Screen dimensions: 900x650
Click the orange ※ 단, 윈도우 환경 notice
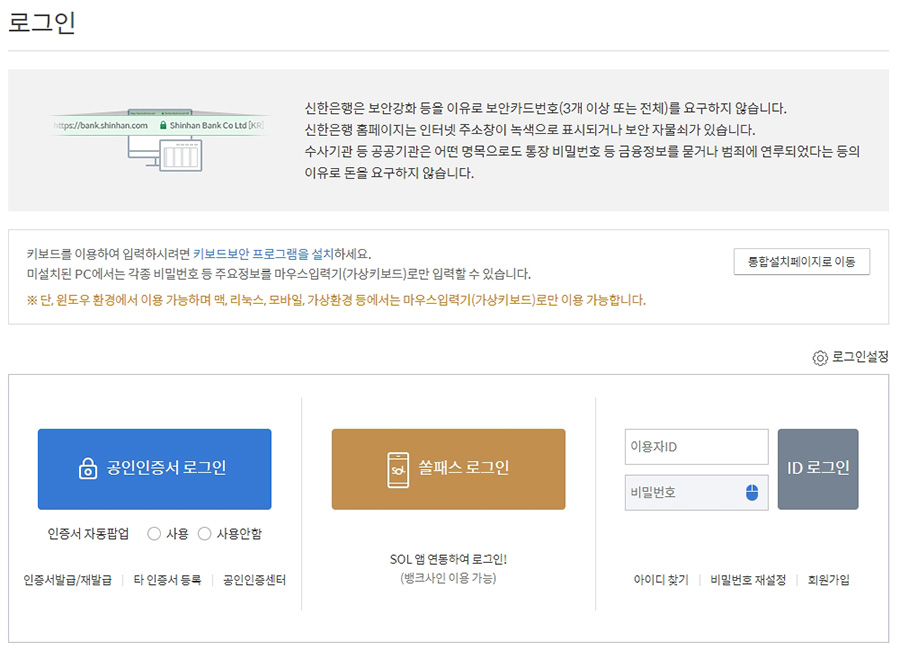(336, 300)
